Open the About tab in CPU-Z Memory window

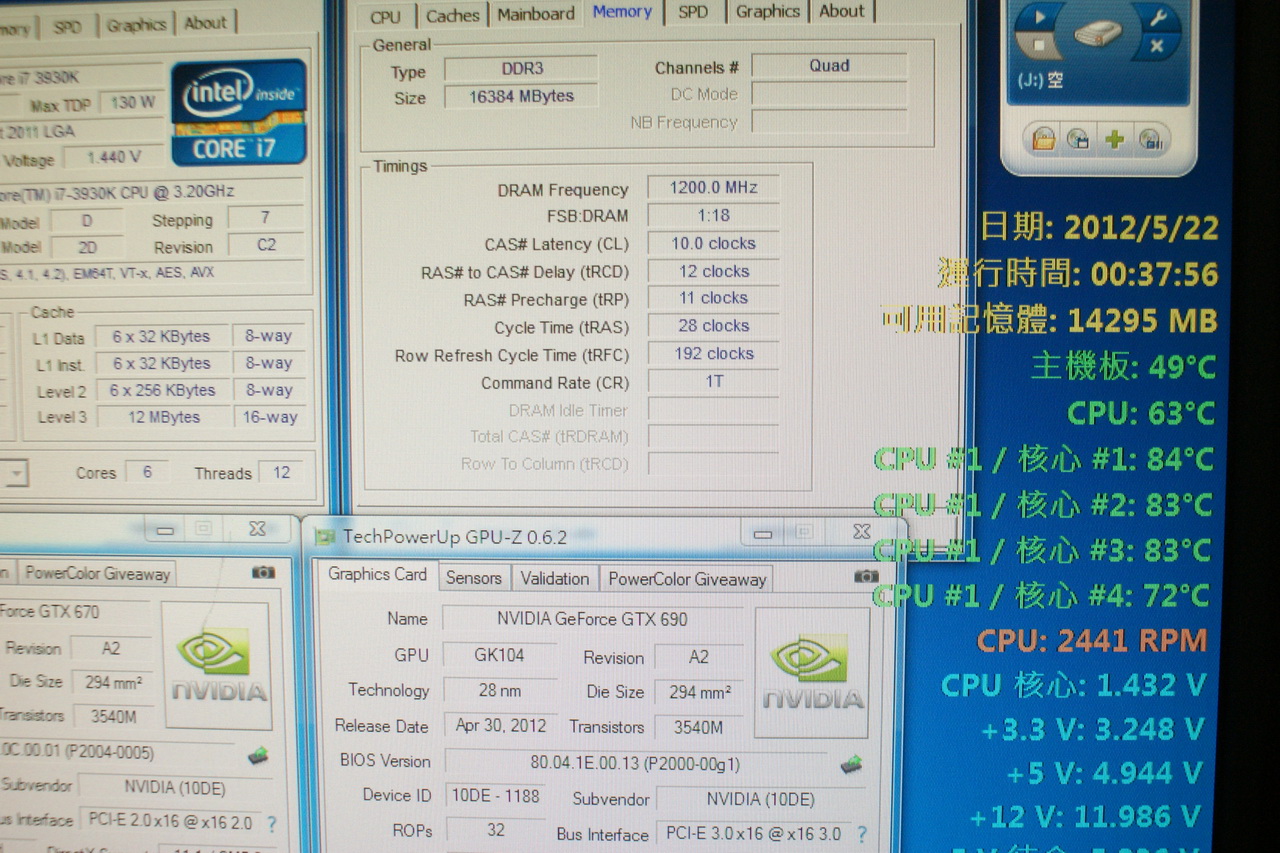coord(842,11)
